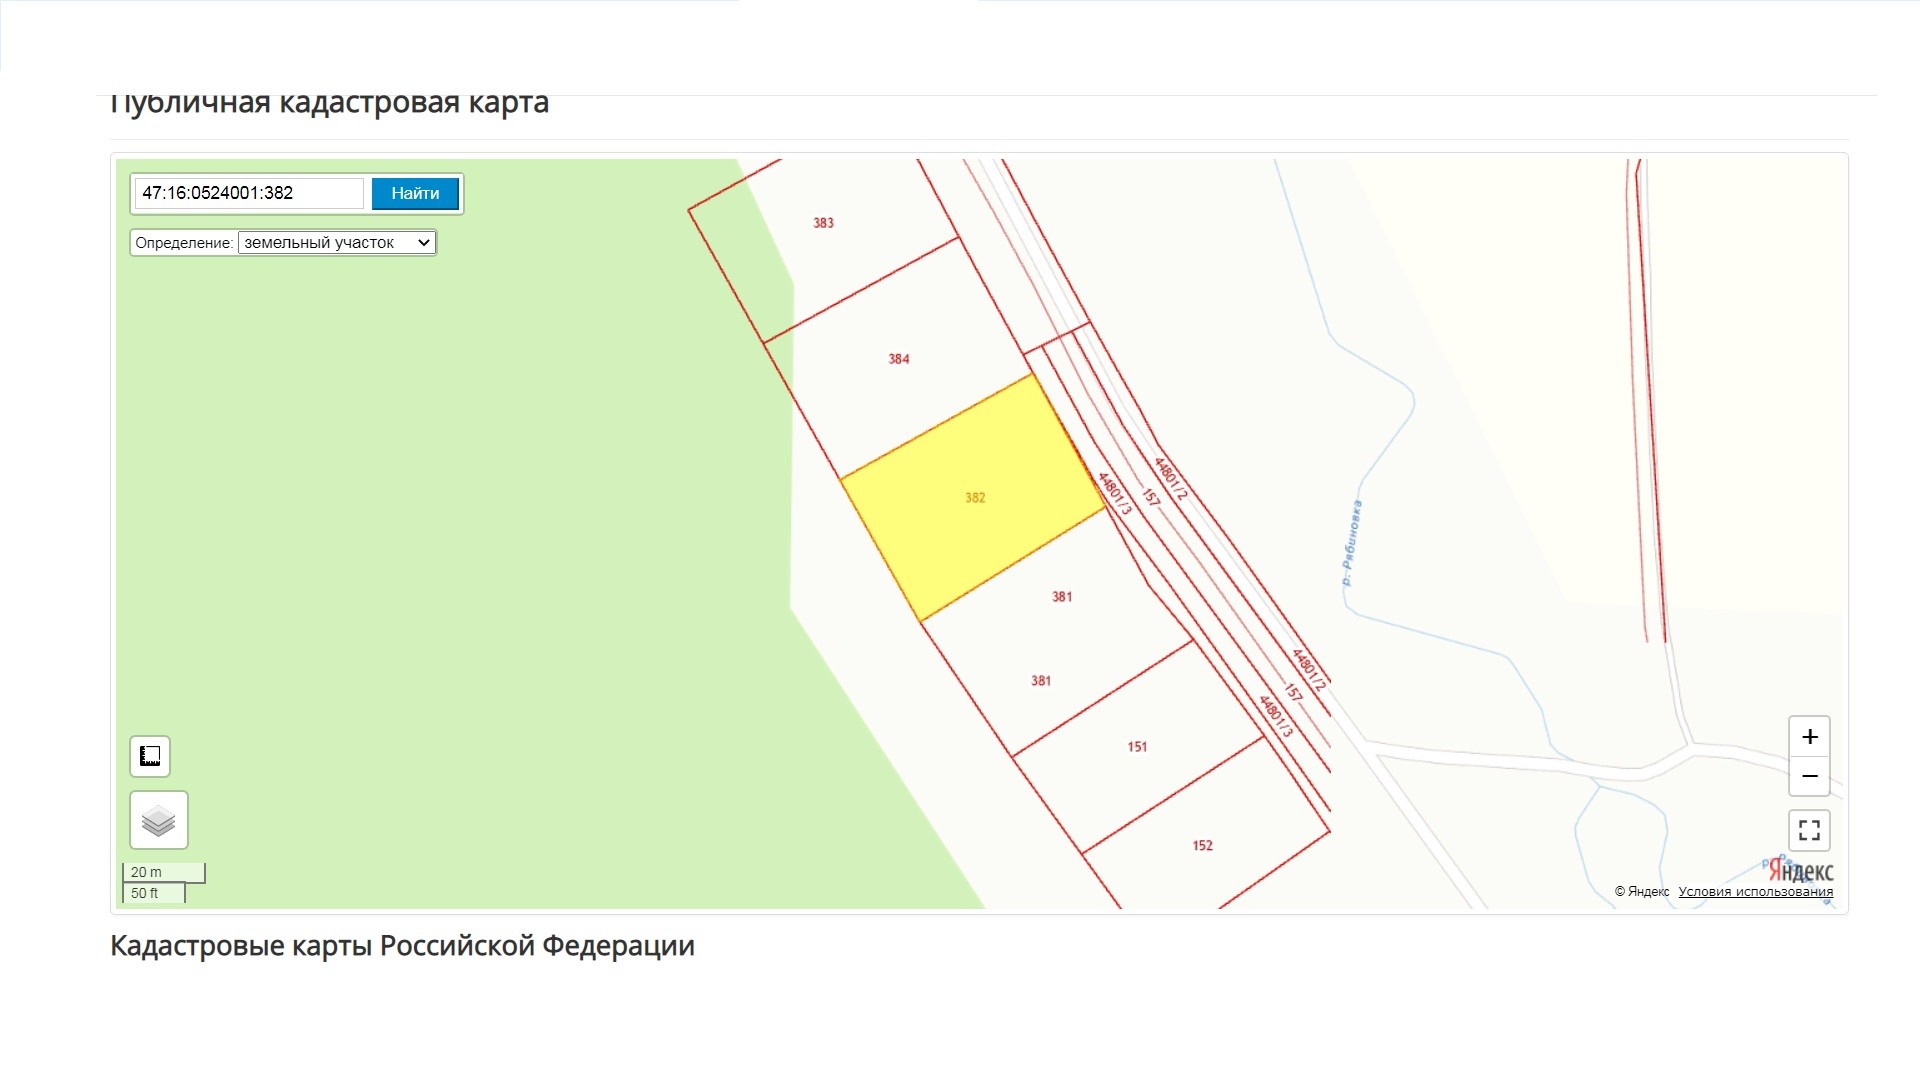Click the lower 381 parcel label

coord(1041,681)
